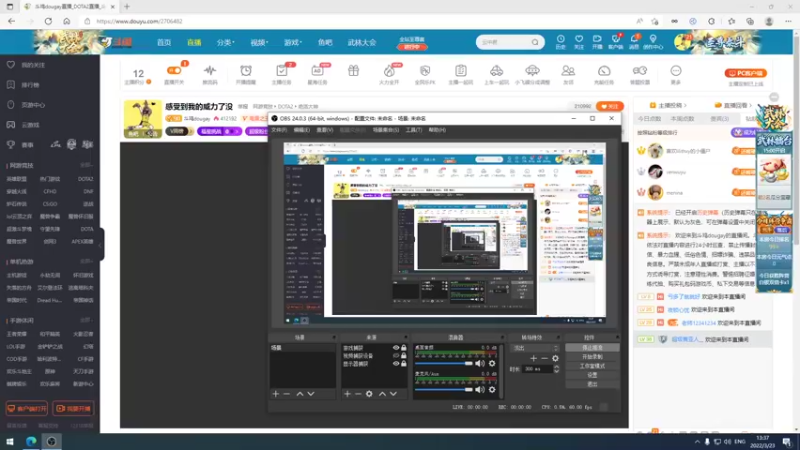Click OBS 开始录制 button
Screen dimensions: 800x450
pos(592,357)
